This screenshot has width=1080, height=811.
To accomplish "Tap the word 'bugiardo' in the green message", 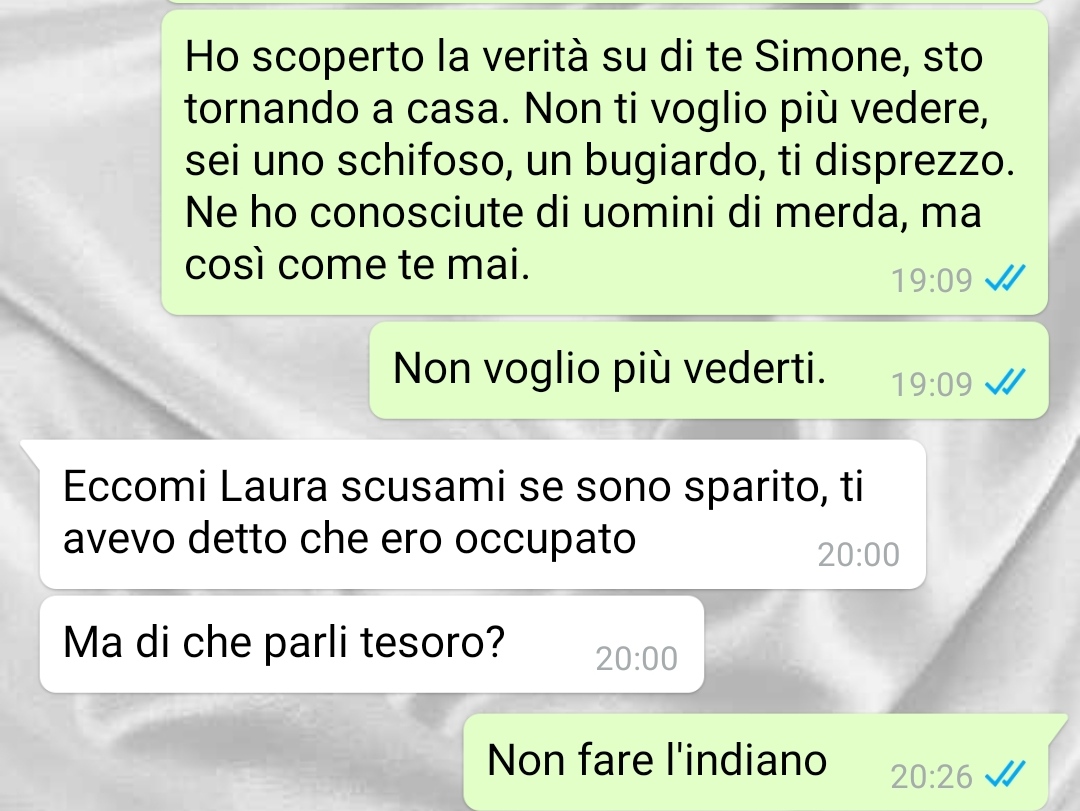I will pyautogui.click(x=674, y=161).
